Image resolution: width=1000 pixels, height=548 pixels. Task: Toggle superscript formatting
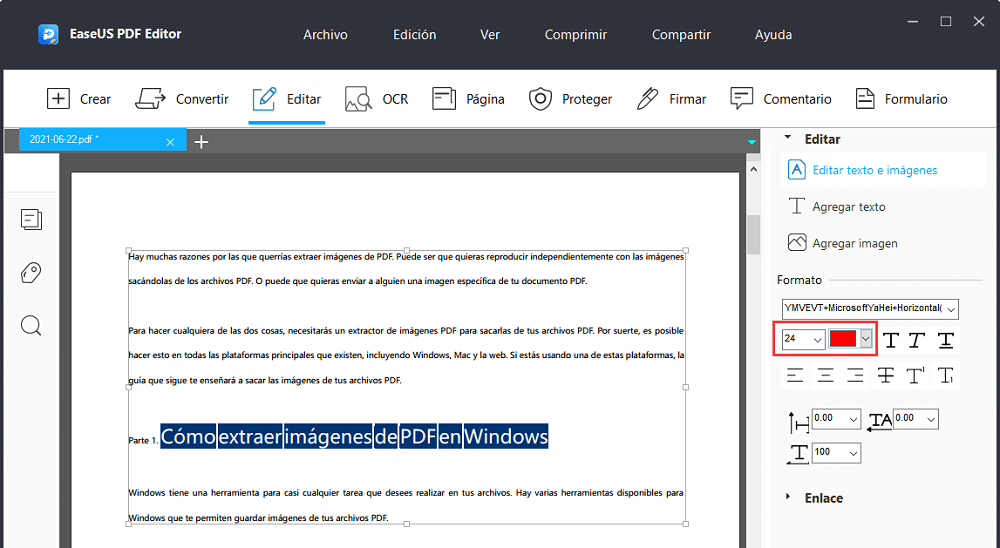[x=916, y=376]
